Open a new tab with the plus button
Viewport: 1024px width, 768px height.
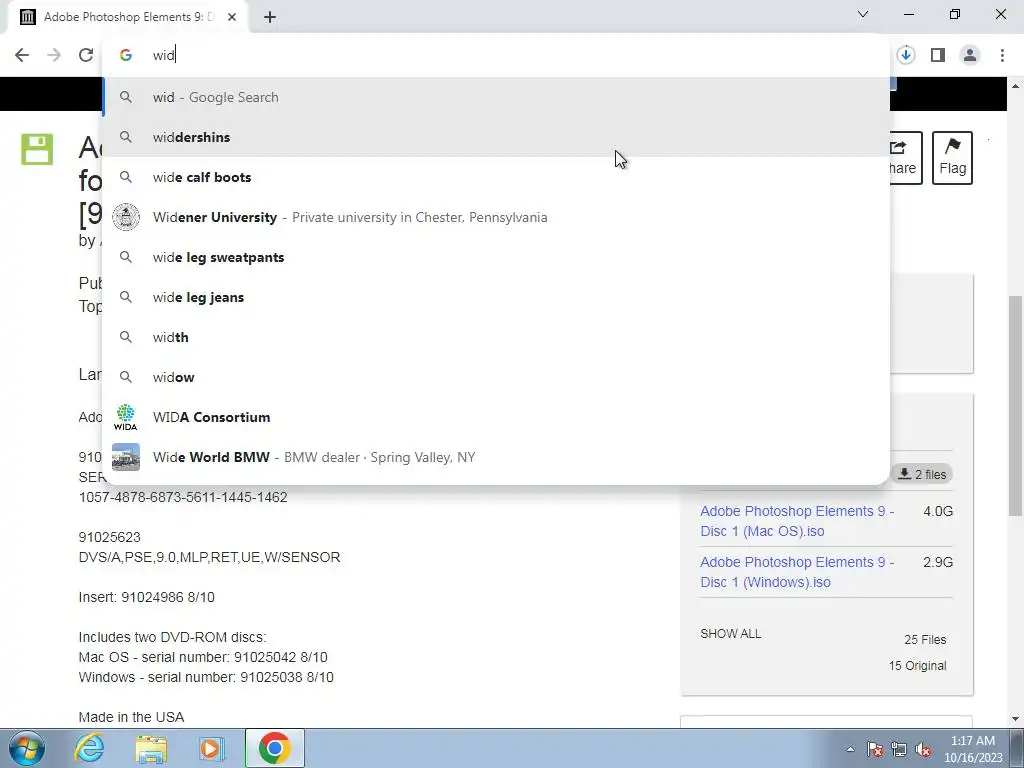[270, 17]
